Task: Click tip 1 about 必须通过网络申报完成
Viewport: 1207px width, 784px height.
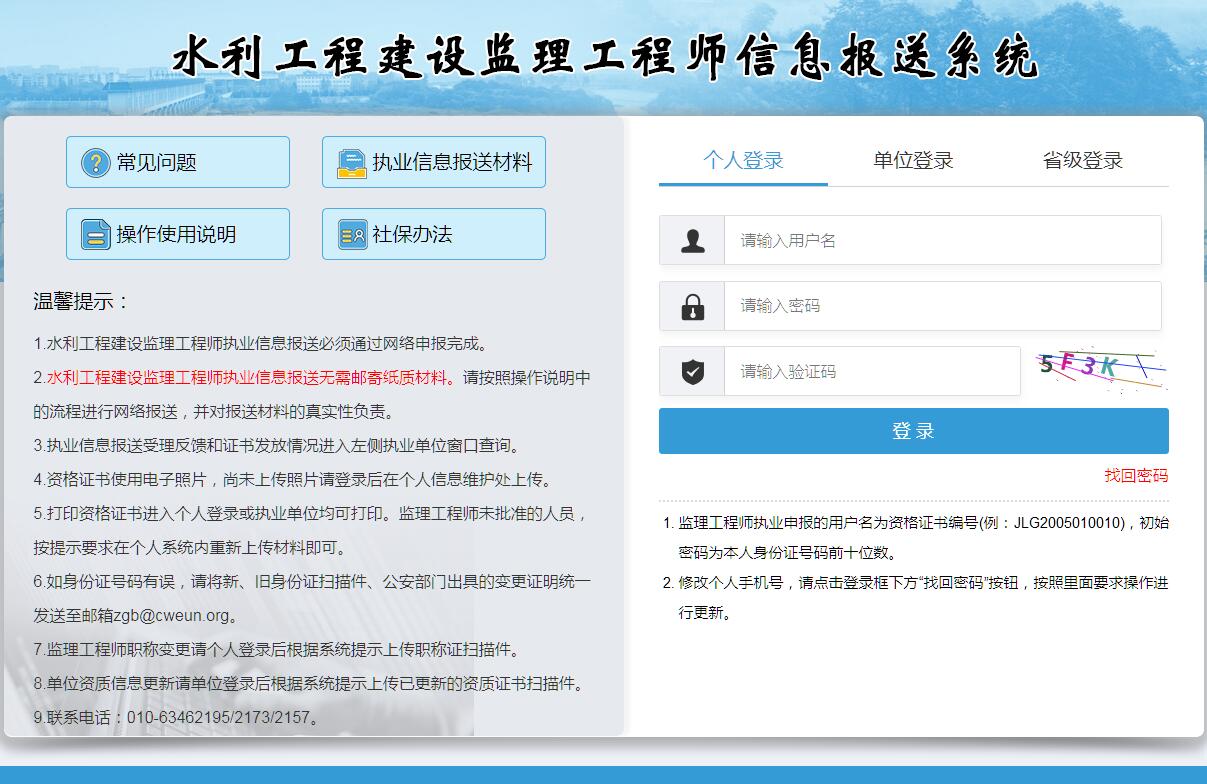Action: [261, 344]
